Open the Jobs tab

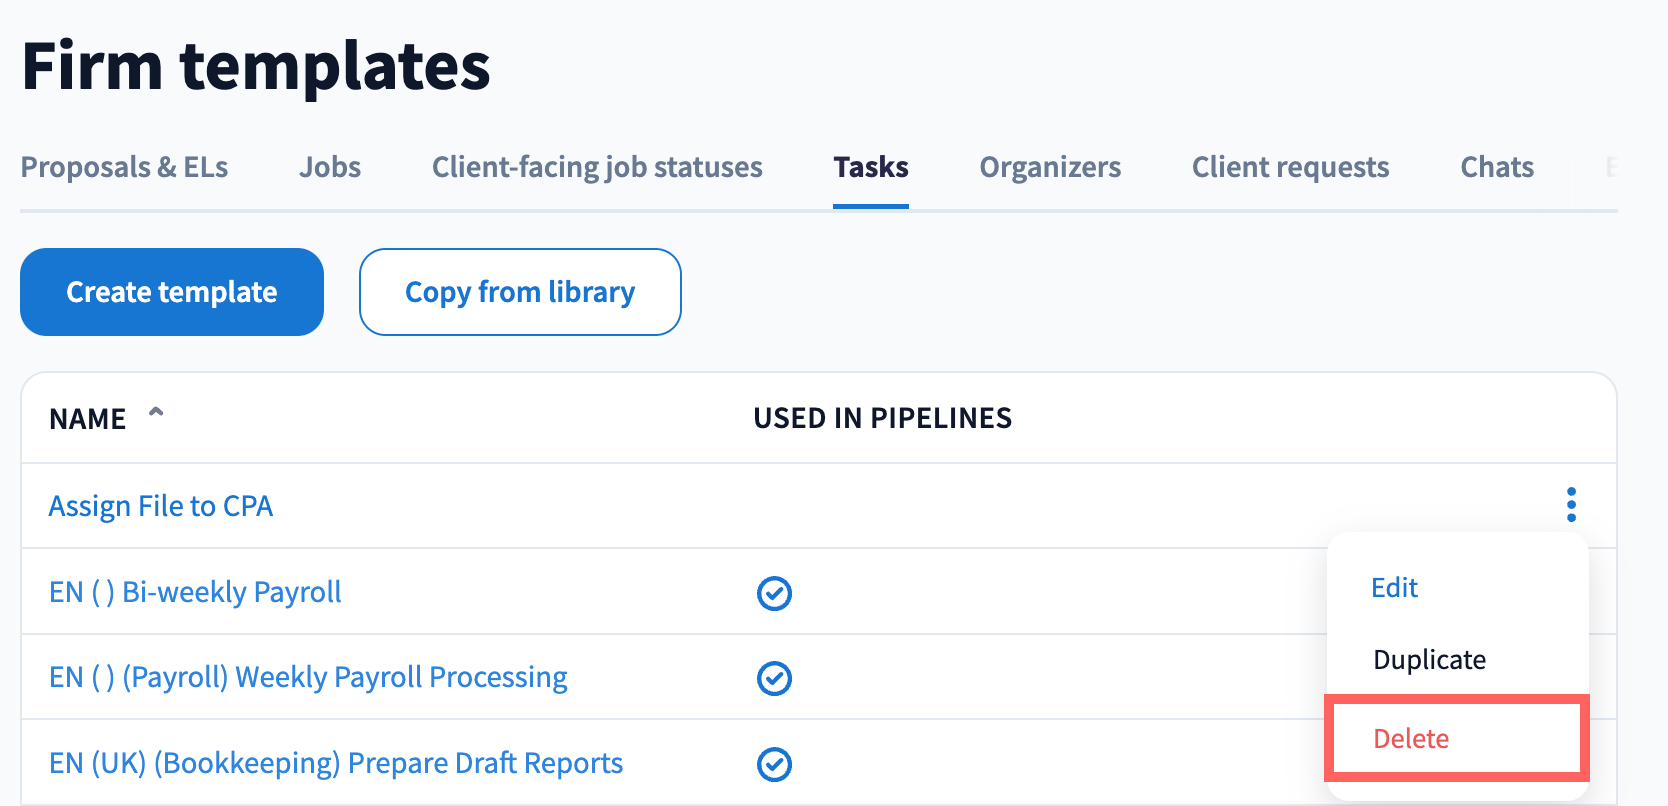[330, 167]
